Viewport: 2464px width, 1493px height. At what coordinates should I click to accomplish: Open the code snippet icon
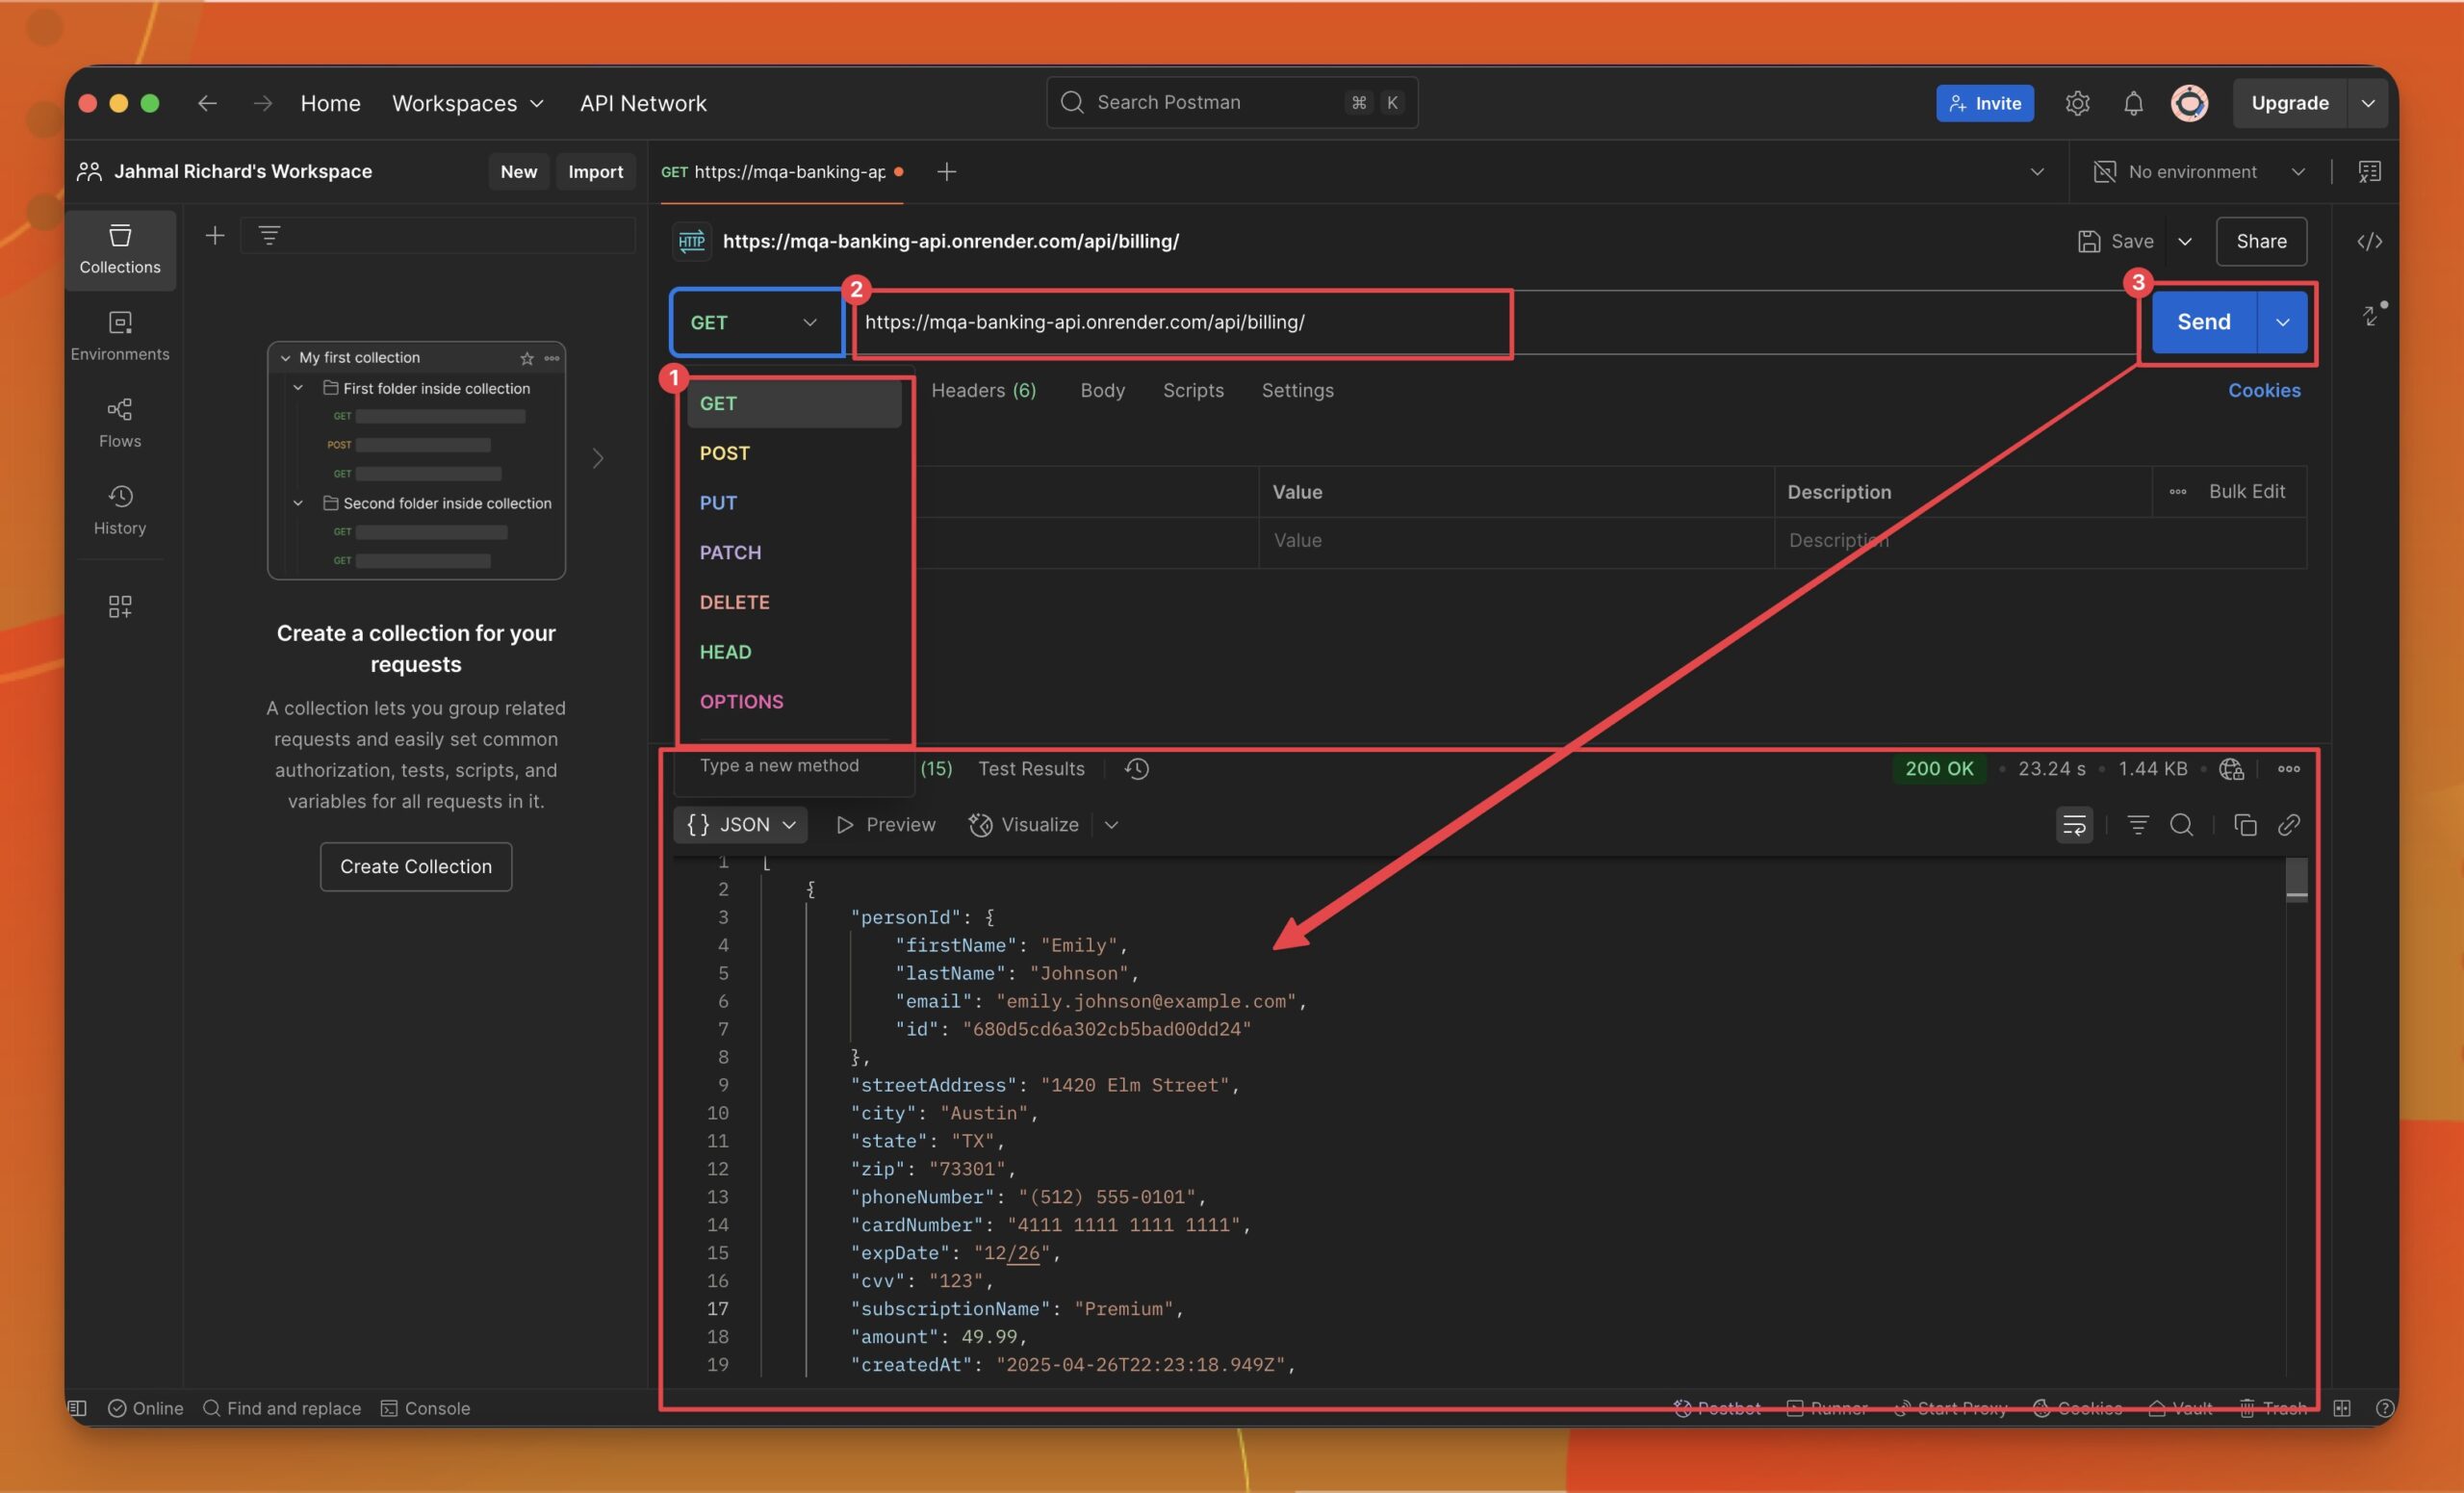2369,241
